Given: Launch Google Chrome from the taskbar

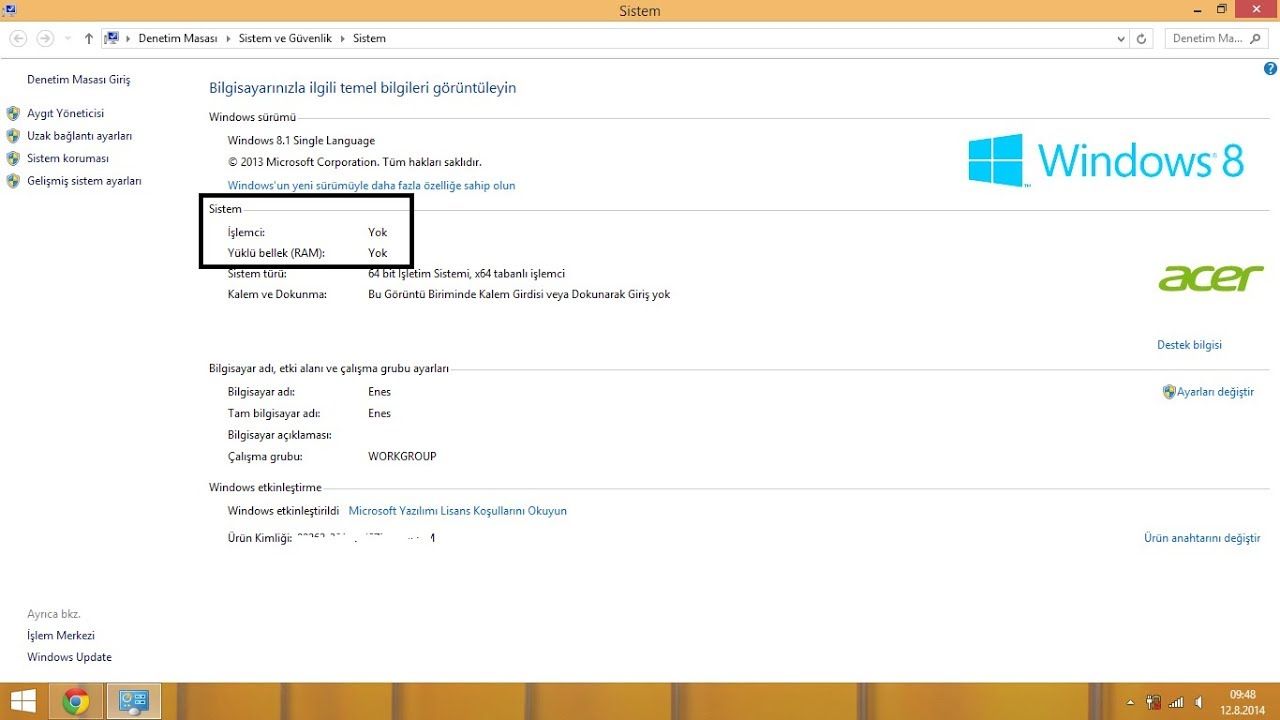Looking at the screenshot, I should click(x=75, y=701).
